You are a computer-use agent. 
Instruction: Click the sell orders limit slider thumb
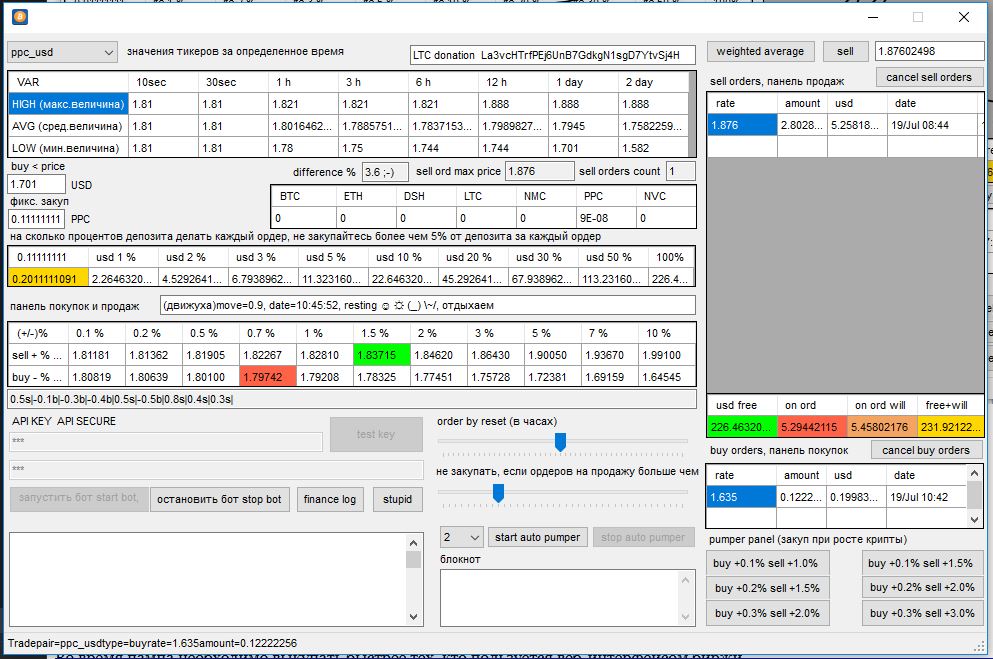(497, 491)
